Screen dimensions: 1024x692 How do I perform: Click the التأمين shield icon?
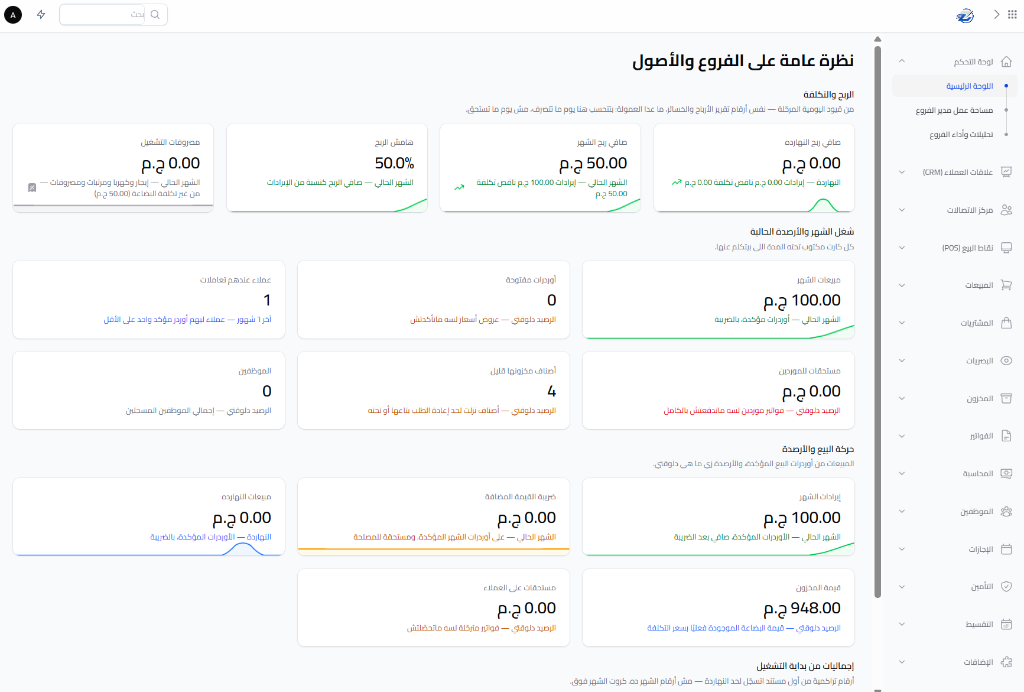coord(1006,586)
